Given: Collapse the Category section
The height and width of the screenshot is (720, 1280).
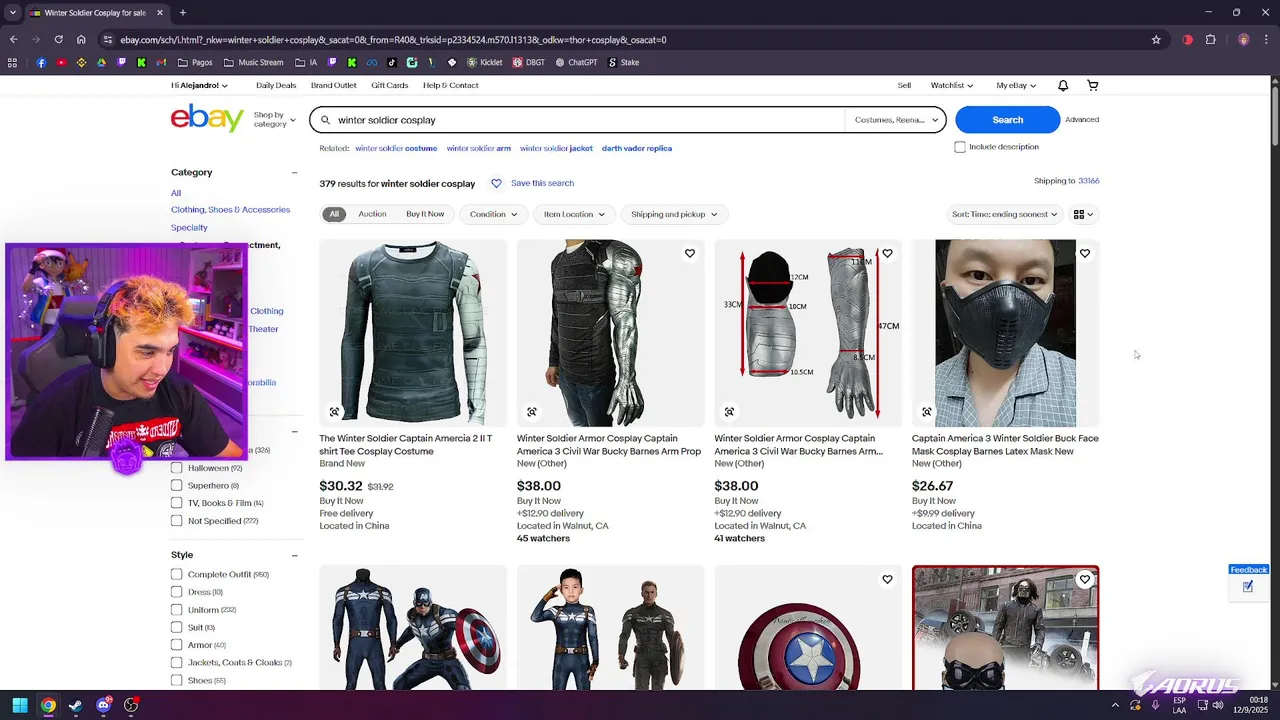Looking at the screenshot, I should tap(294, 173).
